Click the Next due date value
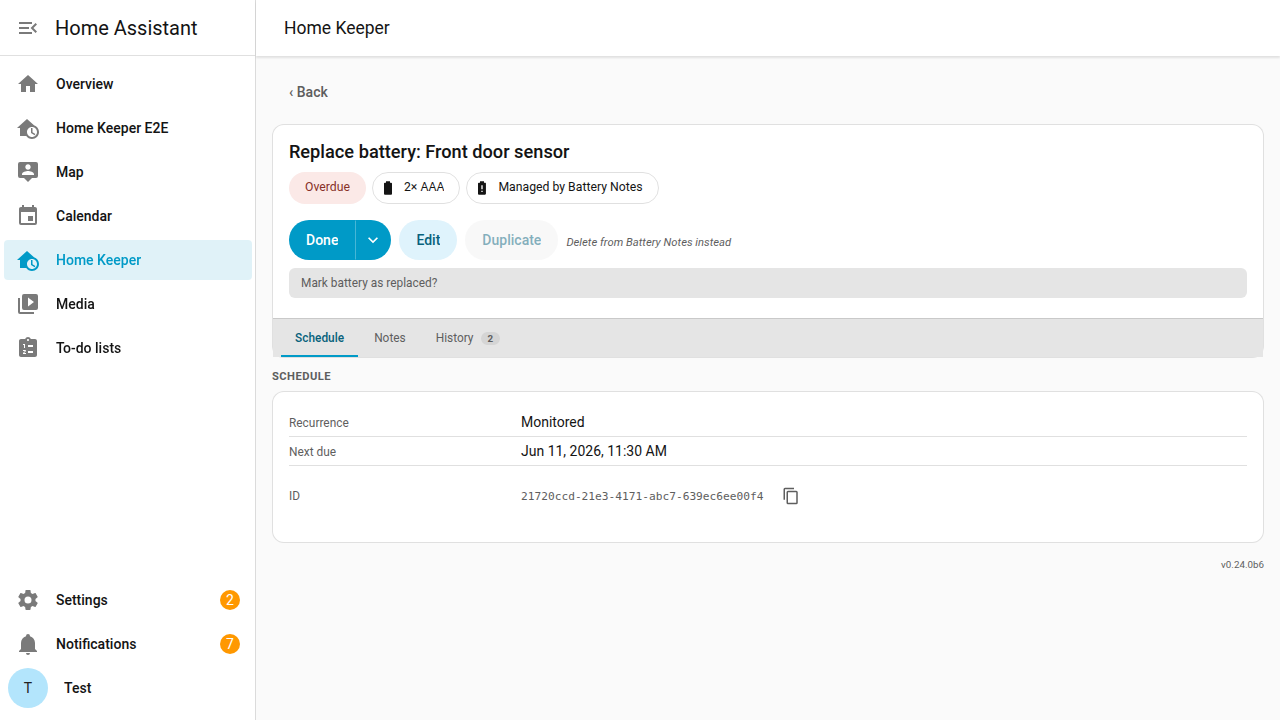The height and width of the screenshot is (720, 1280). click(594, 451)
